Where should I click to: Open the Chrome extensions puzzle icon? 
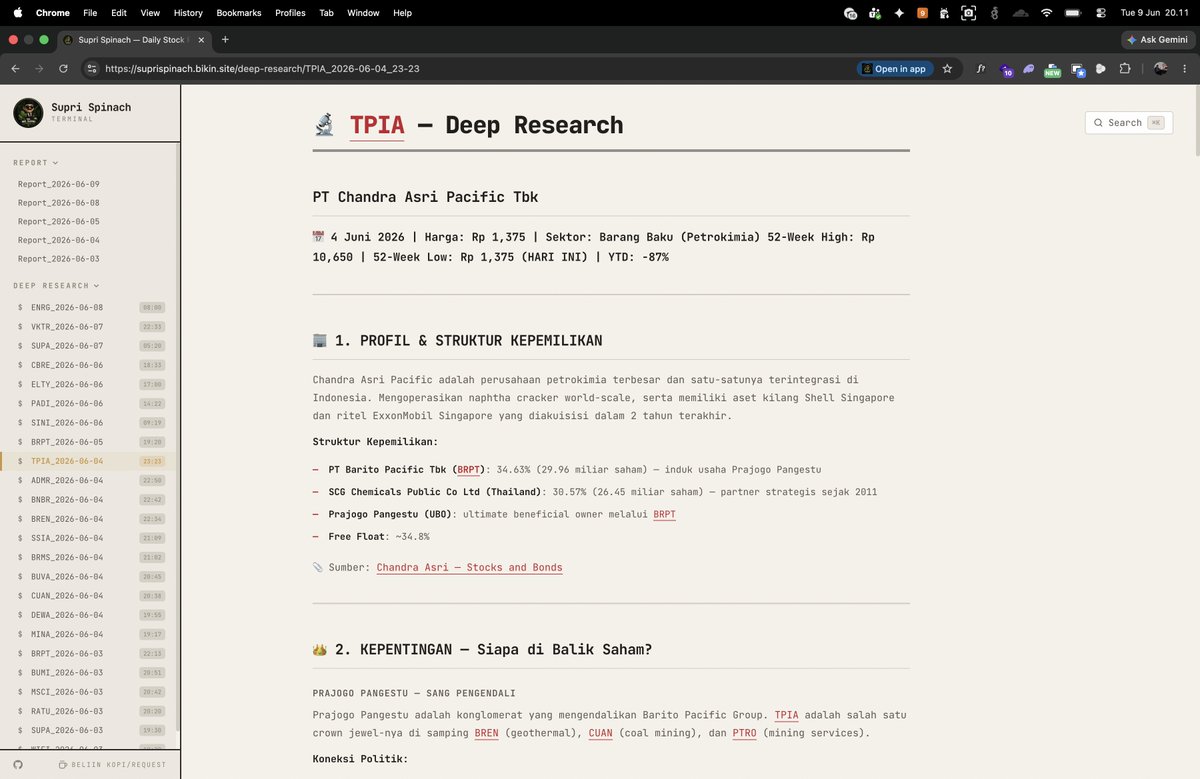(x=1125, y=69)
